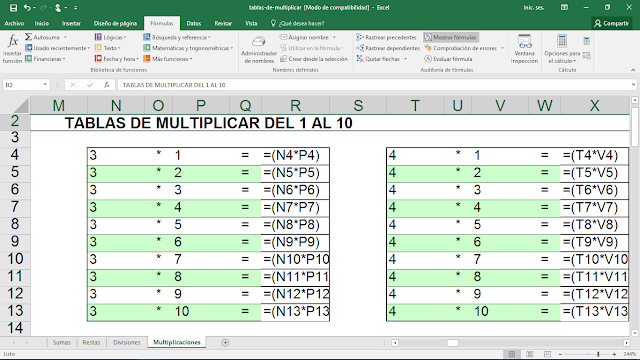Viewport: 640px width, 360px height.
Task: Click Evaluar fórmula
Action: click(x=448, y=59)
